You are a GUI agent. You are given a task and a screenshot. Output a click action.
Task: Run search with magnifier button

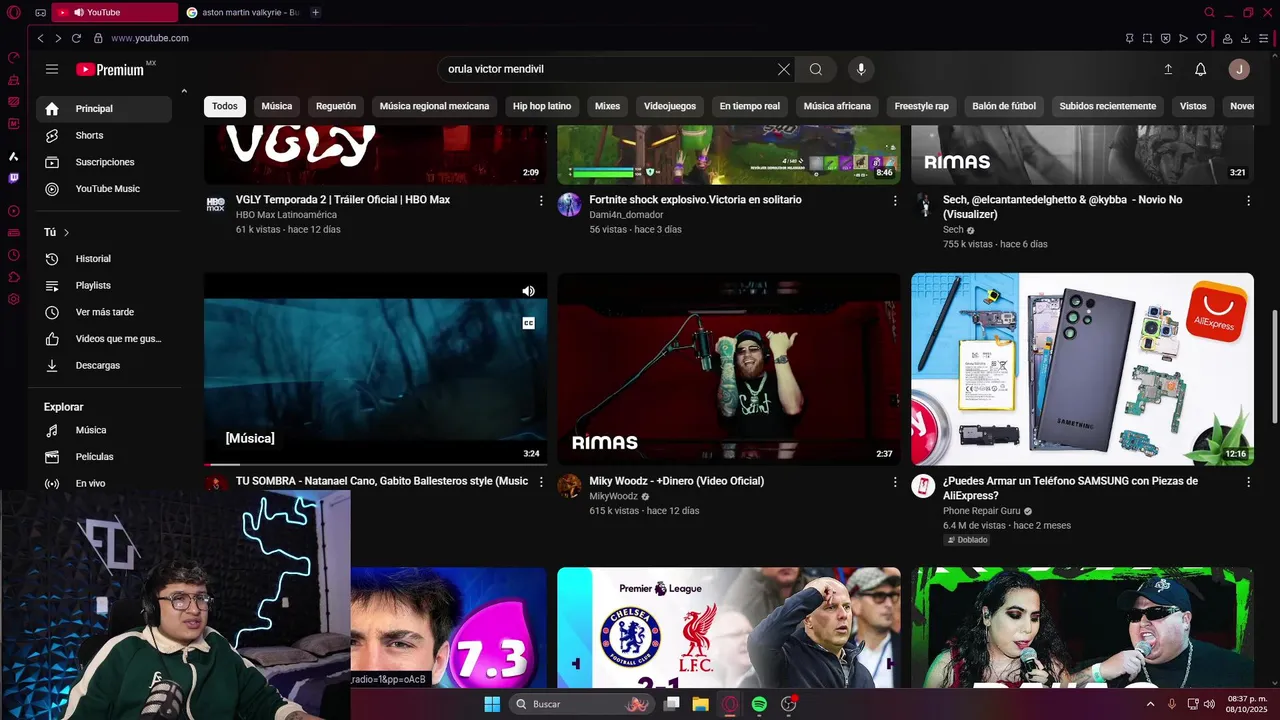point(816,69)
